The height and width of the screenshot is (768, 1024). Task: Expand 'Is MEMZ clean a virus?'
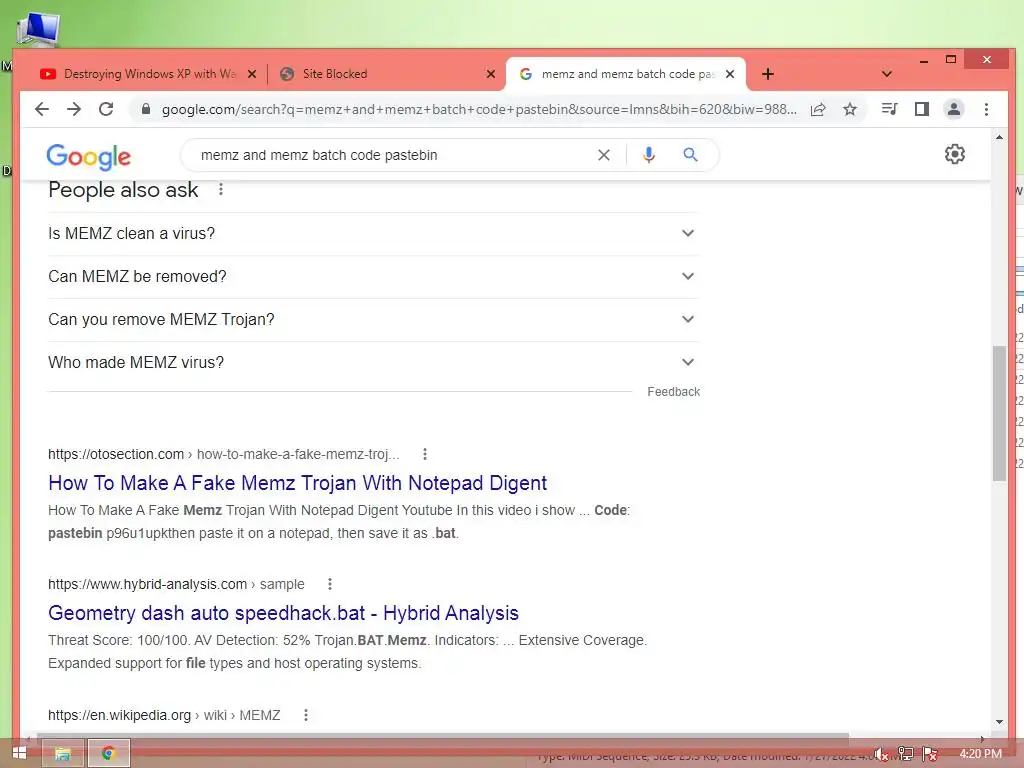coord(373,233)
